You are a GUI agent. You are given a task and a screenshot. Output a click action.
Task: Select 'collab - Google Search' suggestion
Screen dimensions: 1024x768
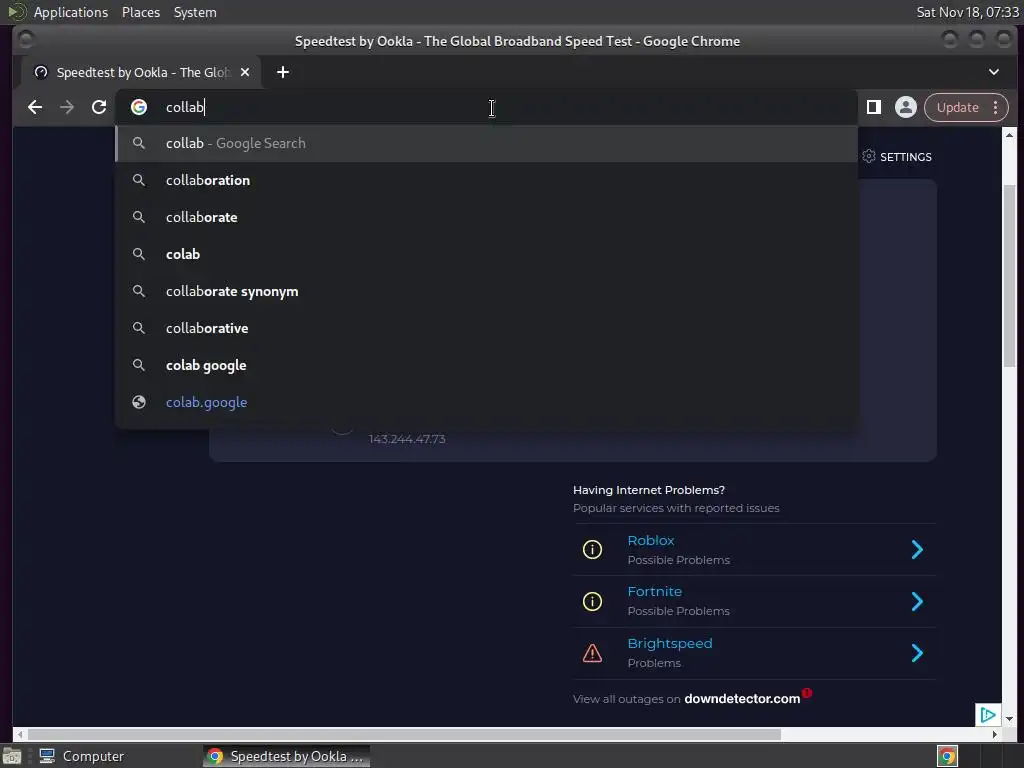[x=487, y=143]
